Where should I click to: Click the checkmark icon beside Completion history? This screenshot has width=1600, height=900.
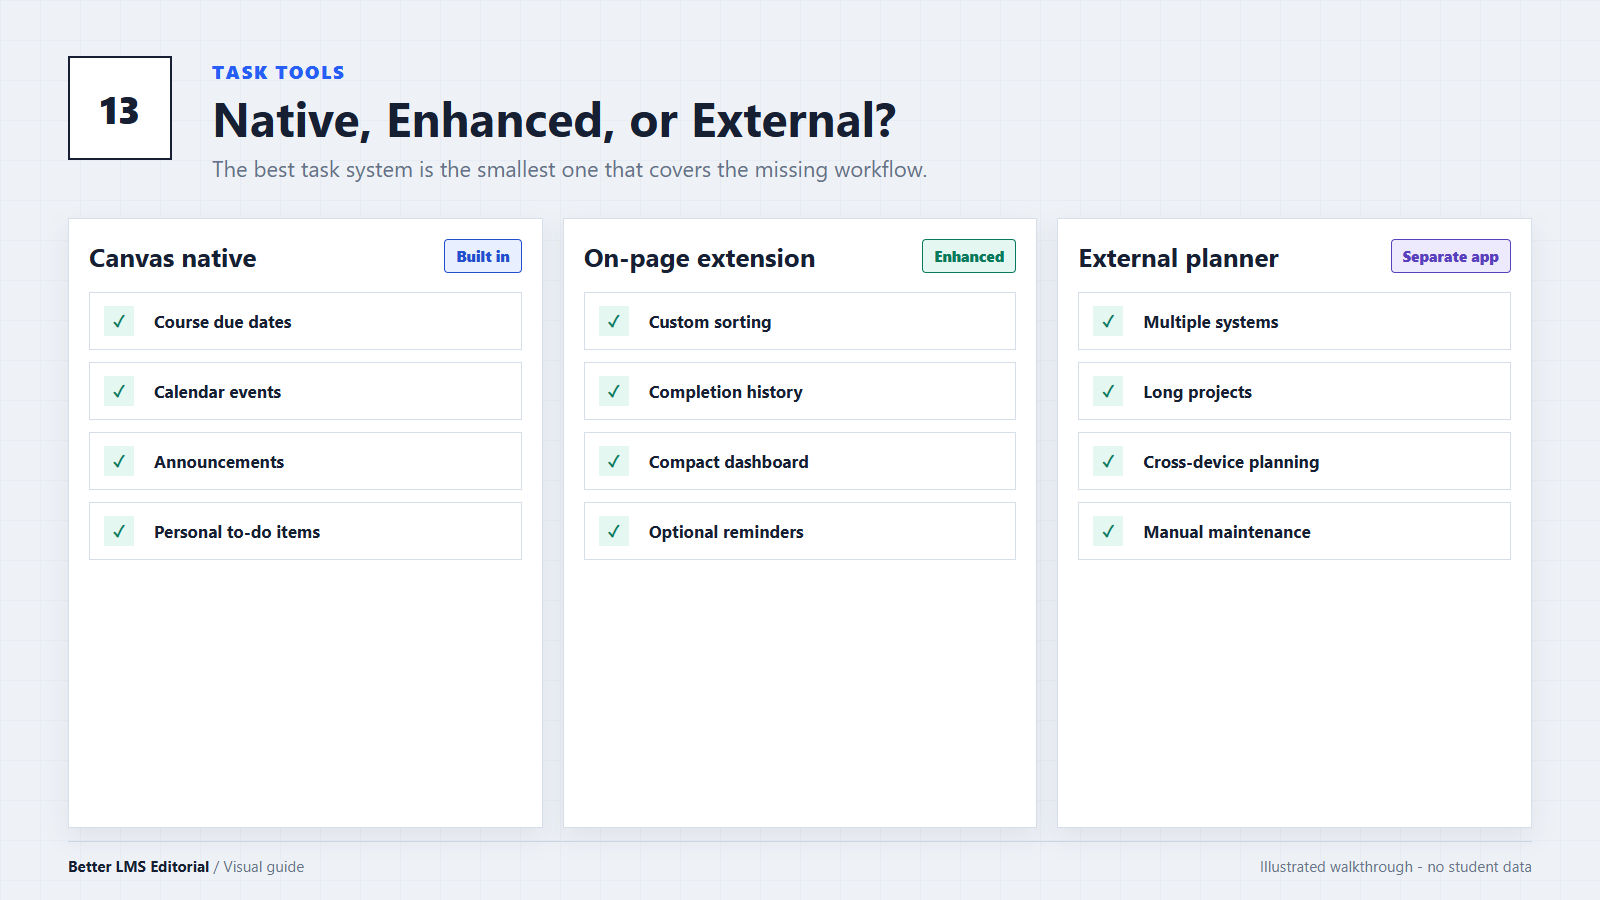click(614, 391)
